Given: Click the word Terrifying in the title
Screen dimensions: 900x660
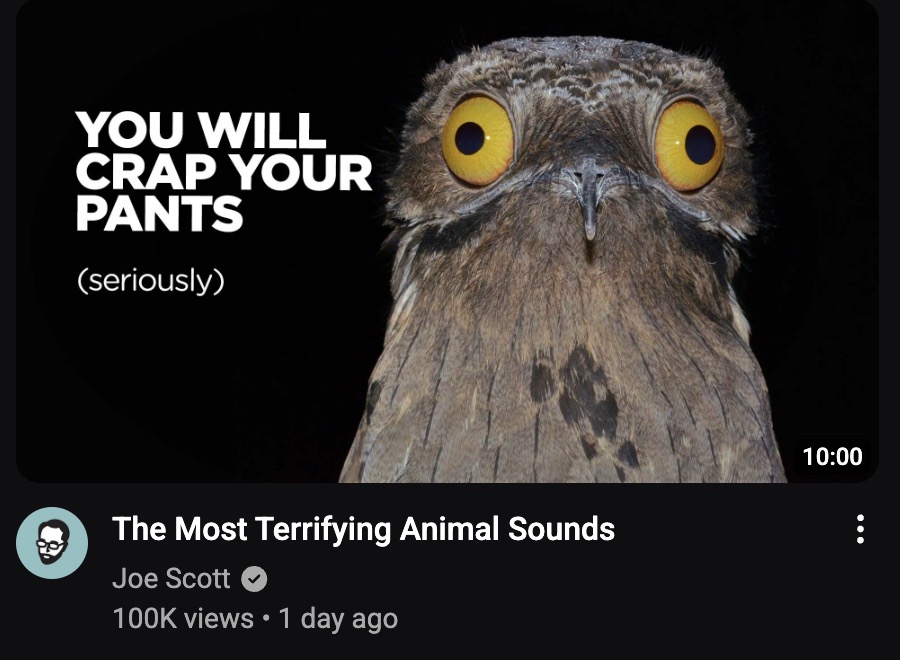Looking at the screenshot, I should pyautogui.click(x=322, y=529).
